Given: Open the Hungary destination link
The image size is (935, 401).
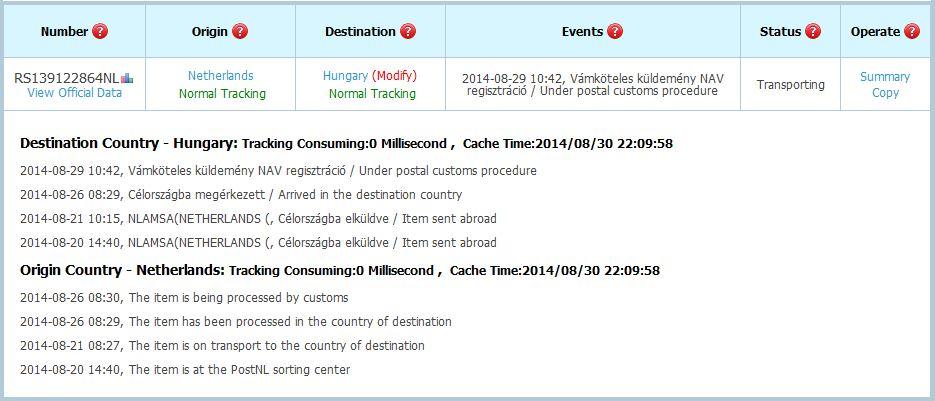Looking at the screenshot, I should pos(345,75).
